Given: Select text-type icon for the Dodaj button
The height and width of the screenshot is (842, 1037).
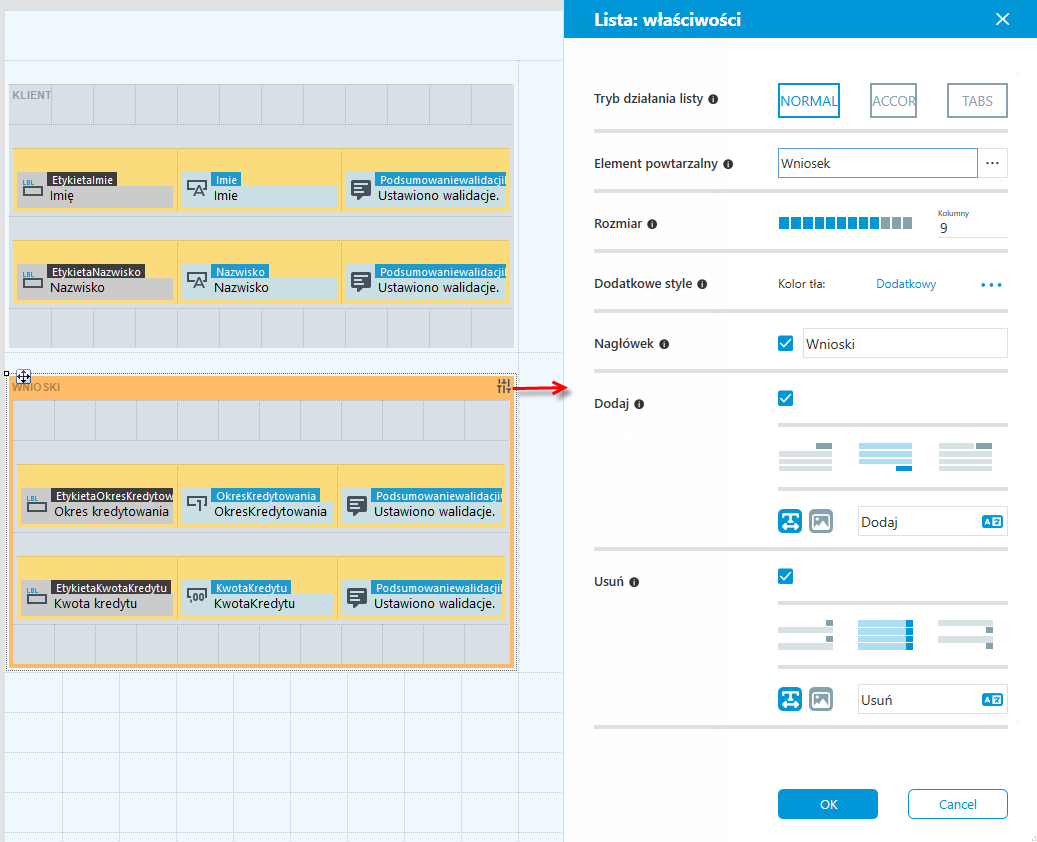Looking at the screenshot, I should coord(790,521).
